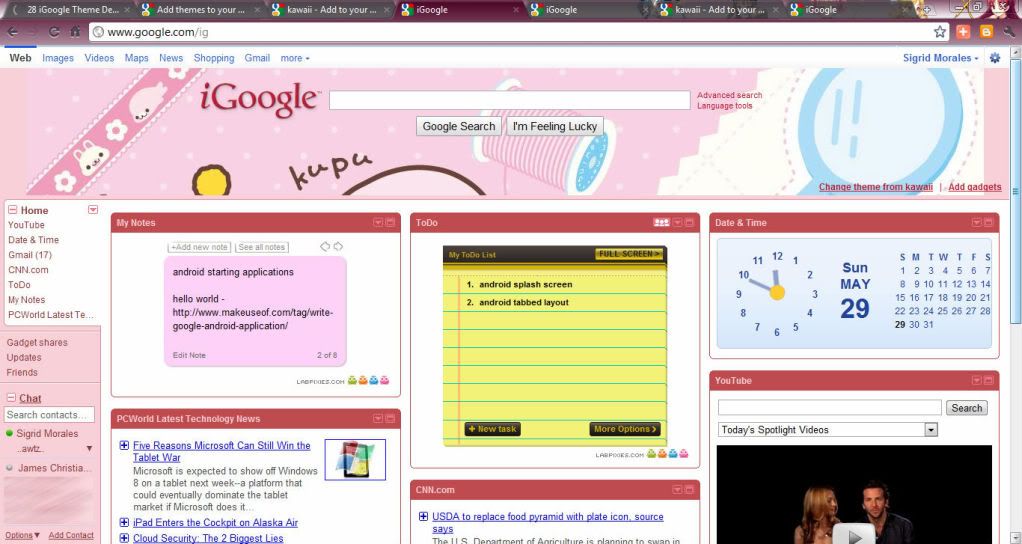Open the 'more' menu in Google bar

(294, 58)
